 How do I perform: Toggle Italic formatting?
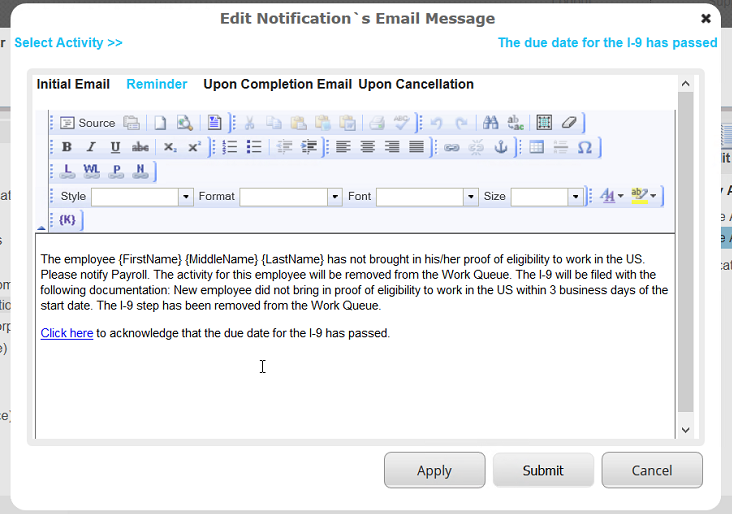[x=91, y=148]
